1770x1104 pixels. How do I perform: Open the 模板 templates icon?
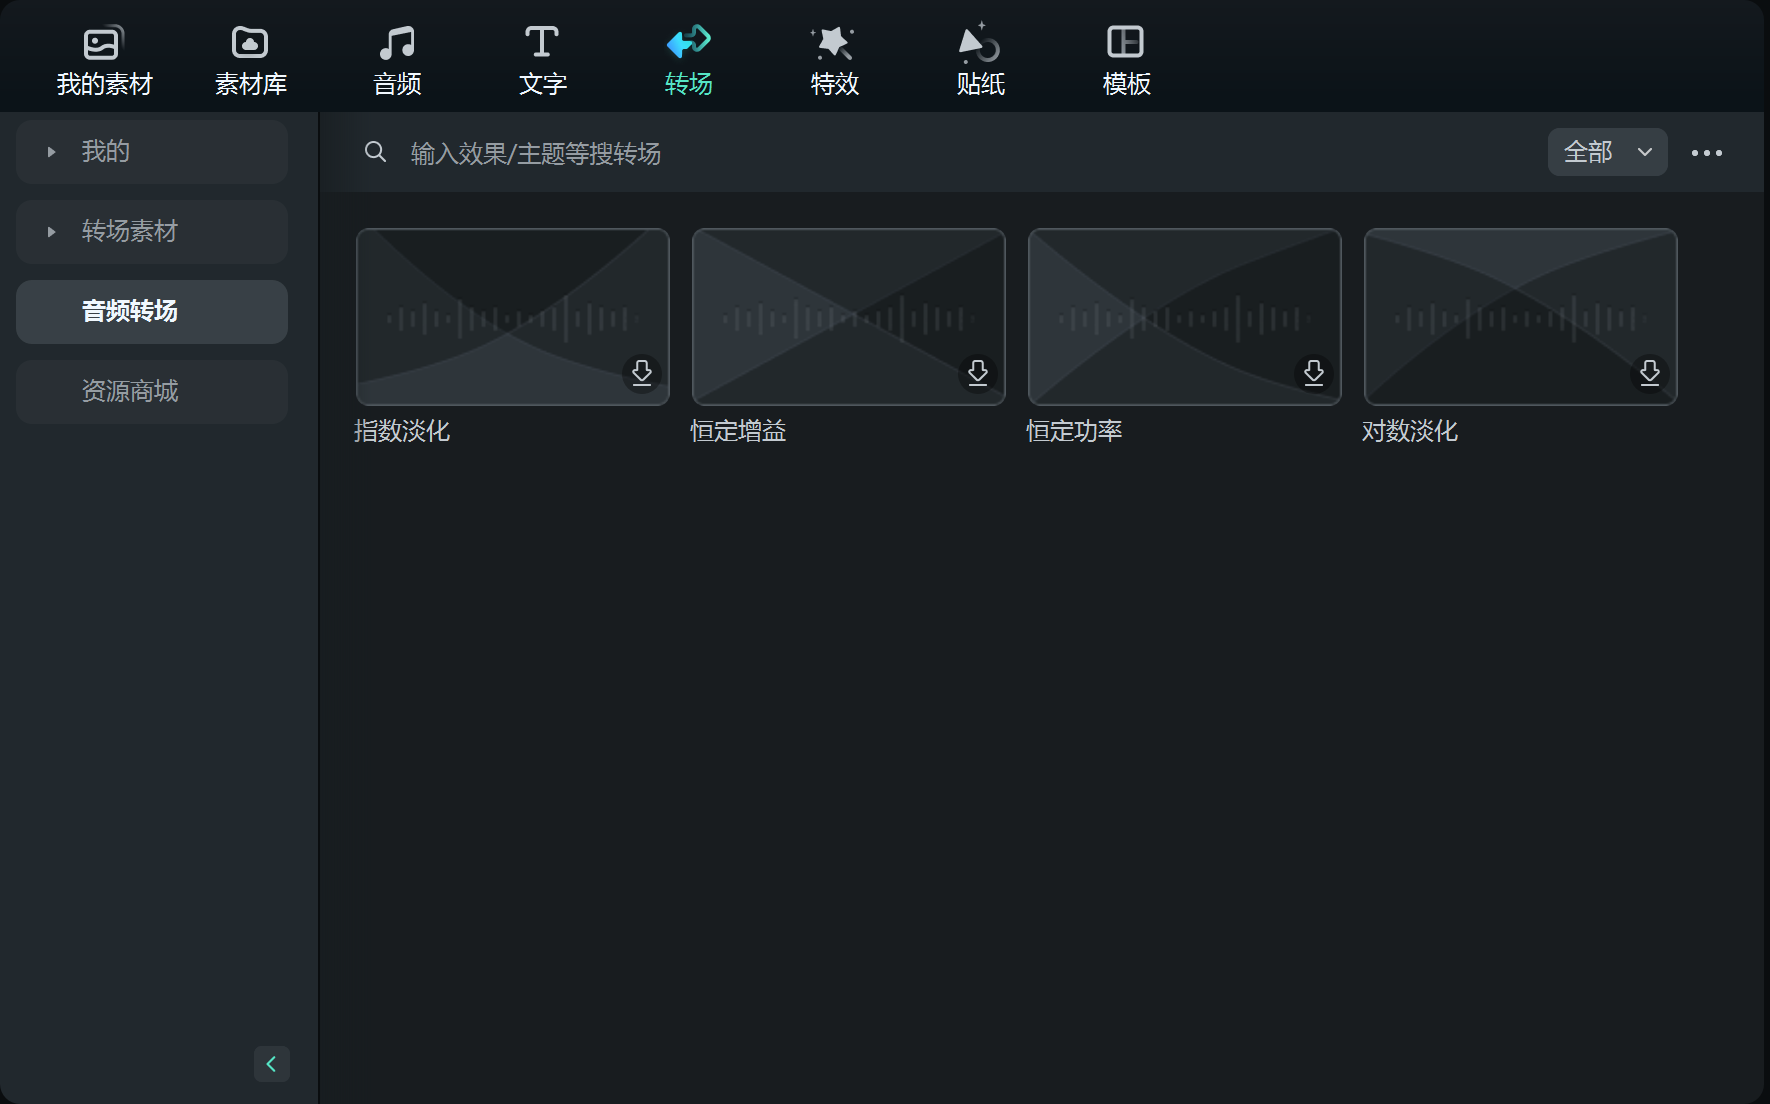pos(1126,42)
